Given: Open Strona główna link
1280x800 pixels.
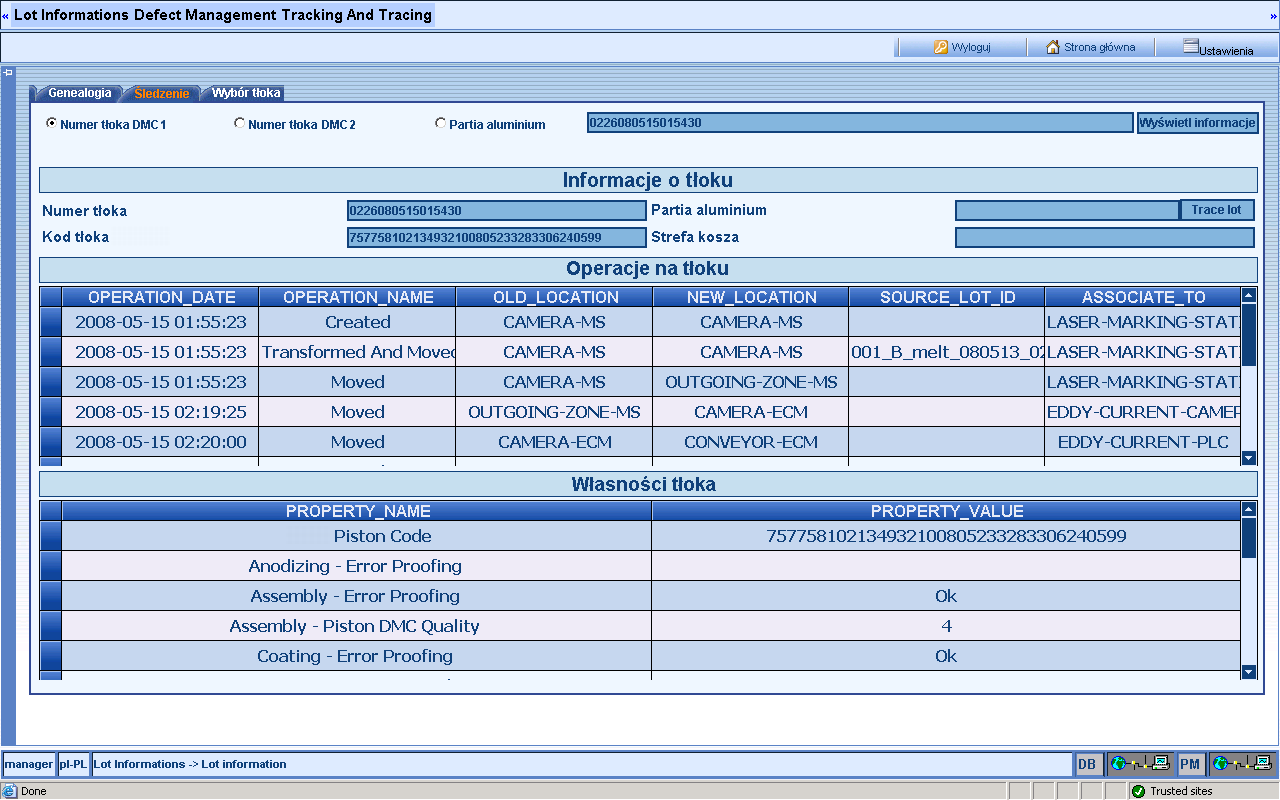Looking at the screenshot, I should (x=1099, y=47).
